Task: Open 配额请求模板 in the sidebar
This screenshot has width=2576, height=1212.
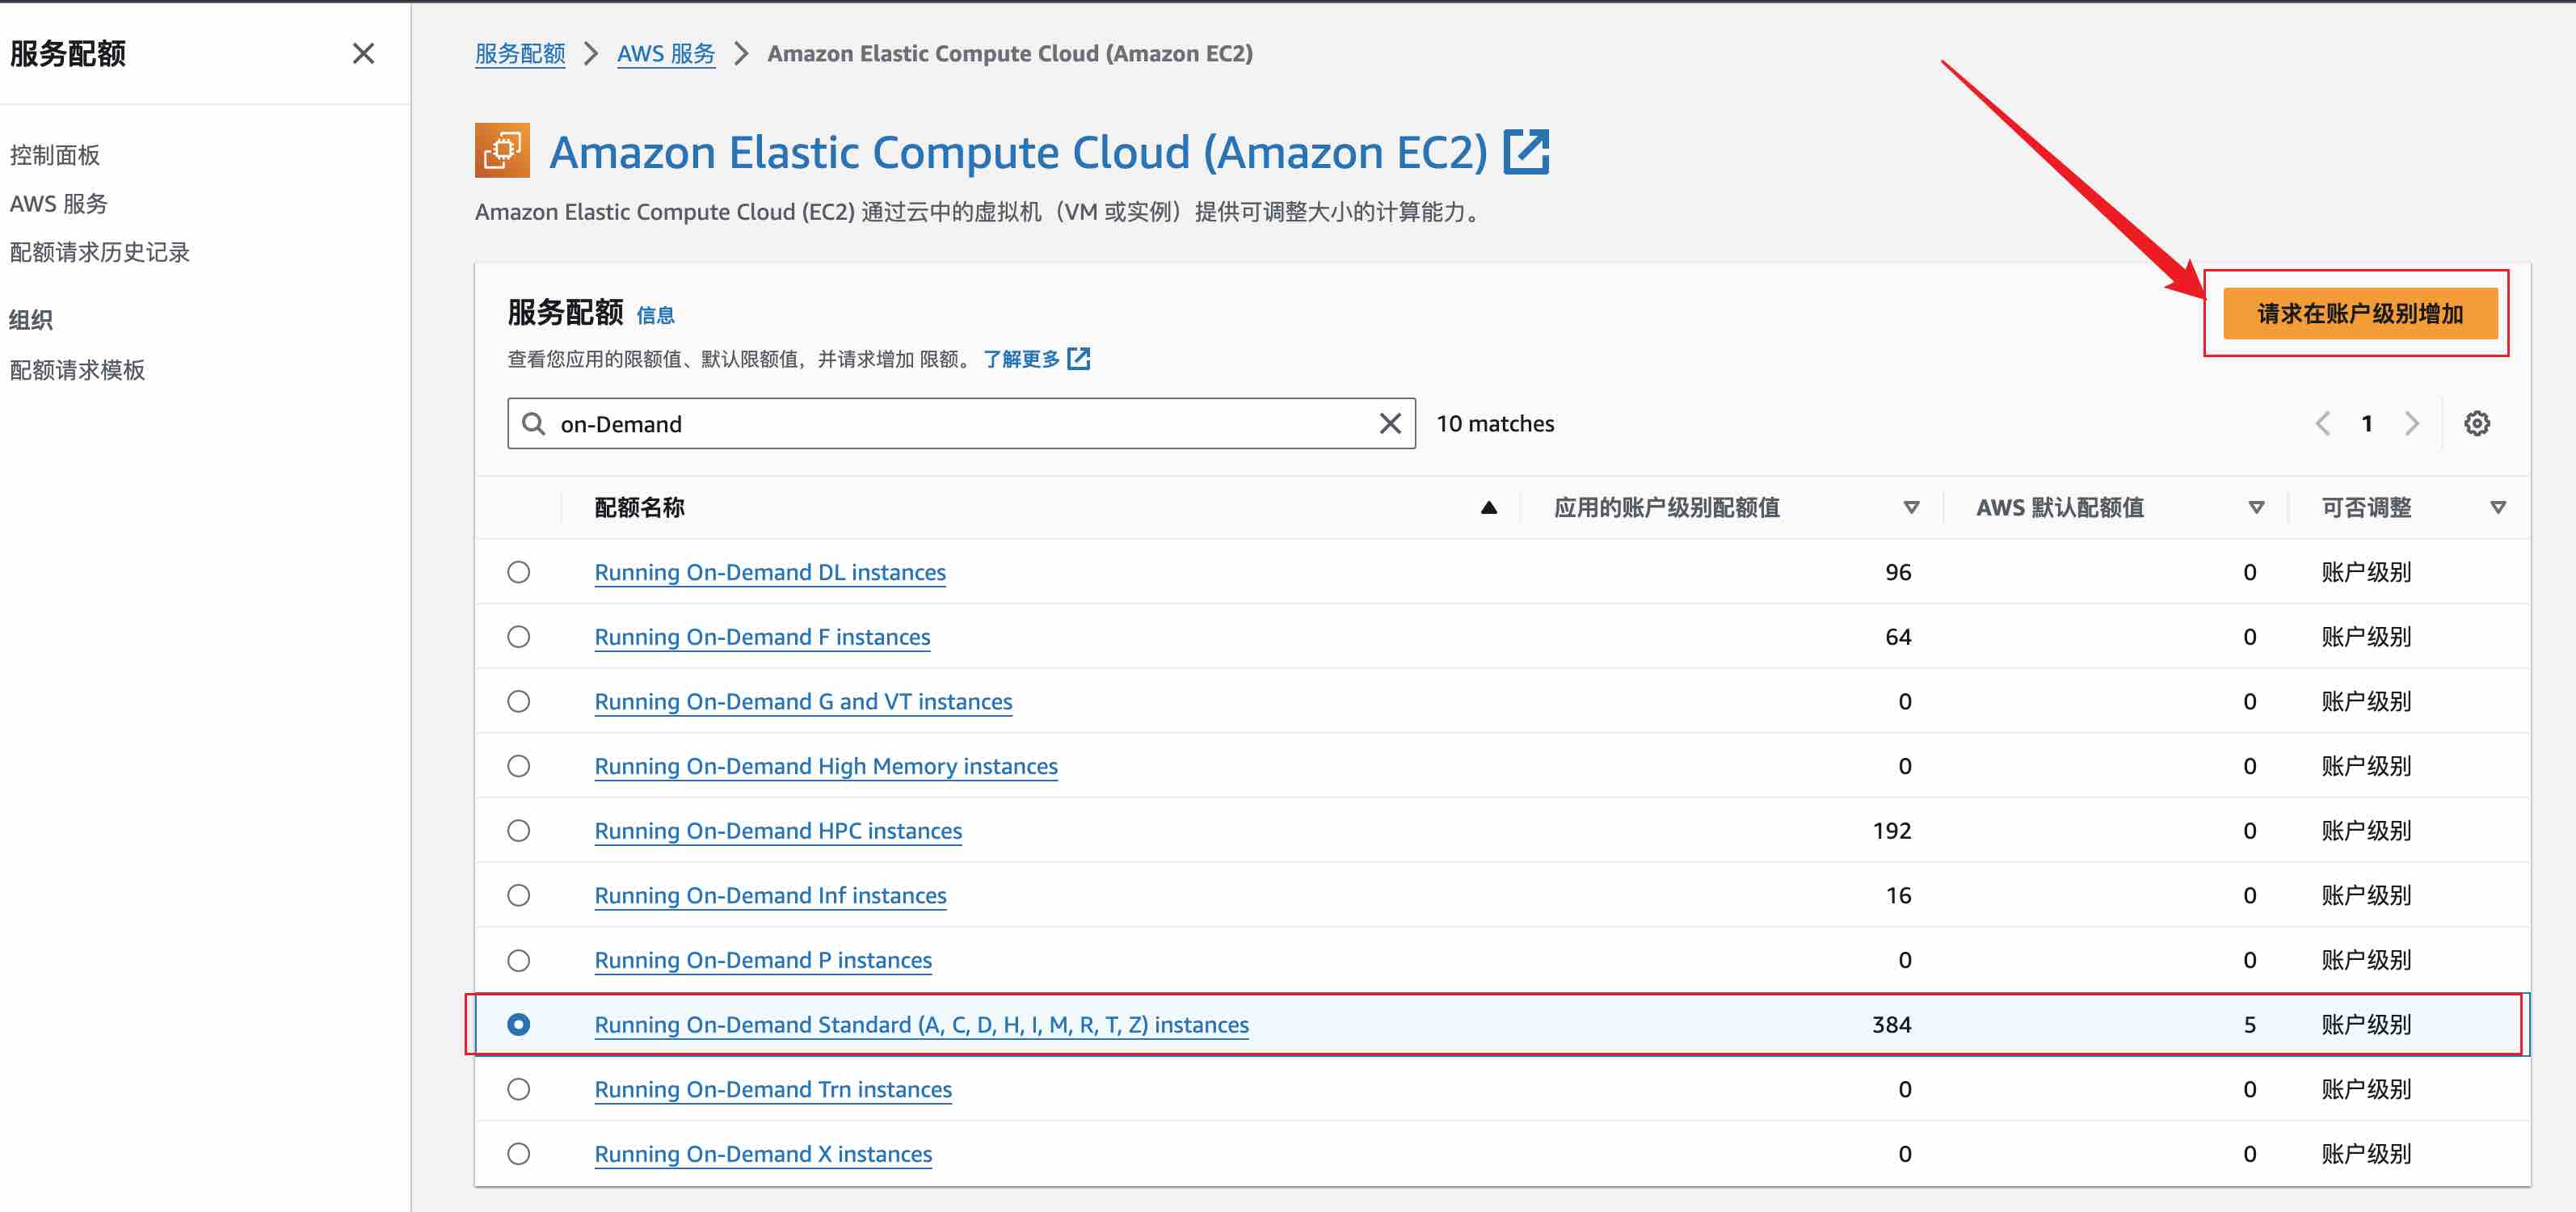Action: pyautogui.click(x=78, y=370)
